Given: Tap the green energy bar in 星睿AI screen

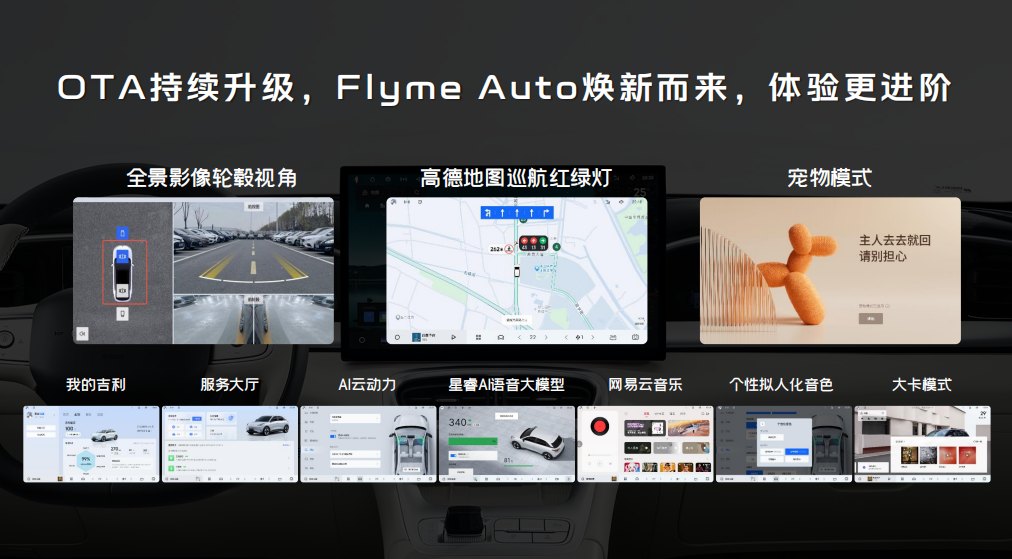Looking at the screenshot, I should 473,442.
